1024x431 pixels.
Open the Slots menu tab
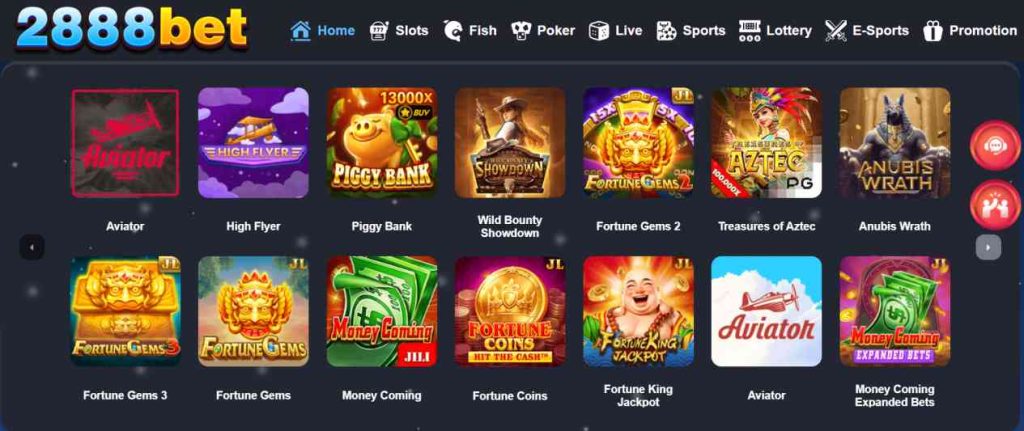(x=398, y=31)
